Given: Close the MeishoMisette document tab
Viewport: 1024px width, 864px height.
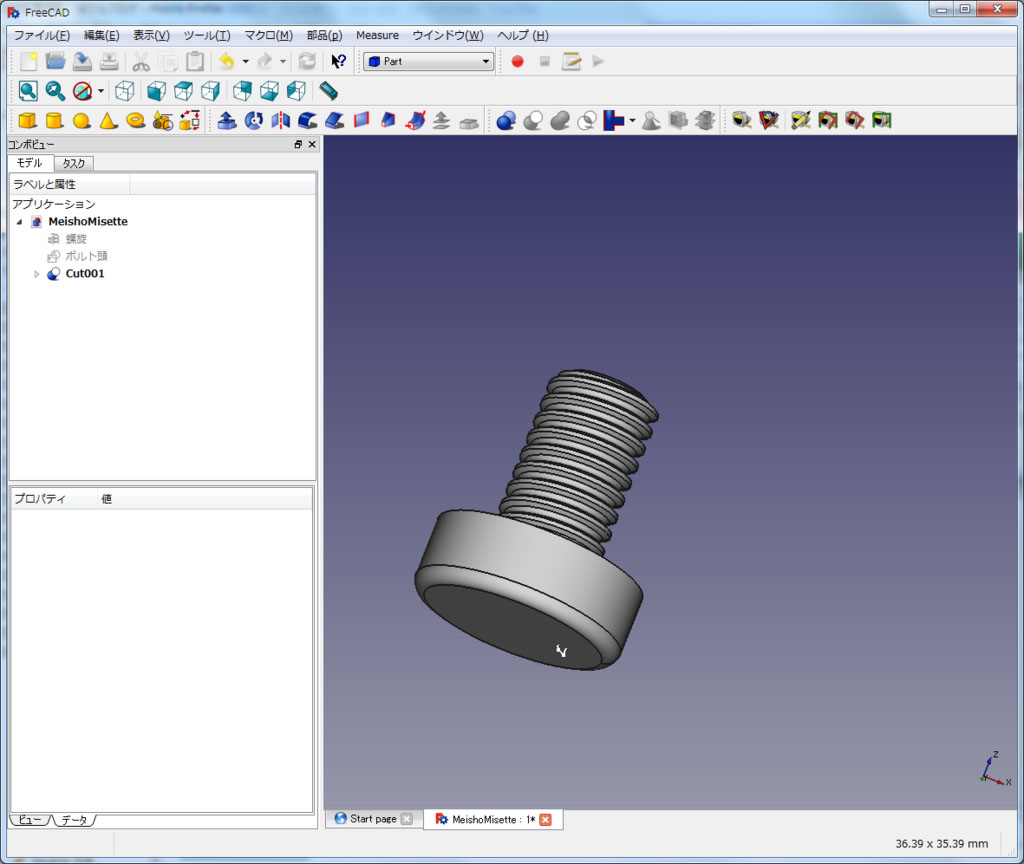Looking at the screenshot, I should 545,820.
